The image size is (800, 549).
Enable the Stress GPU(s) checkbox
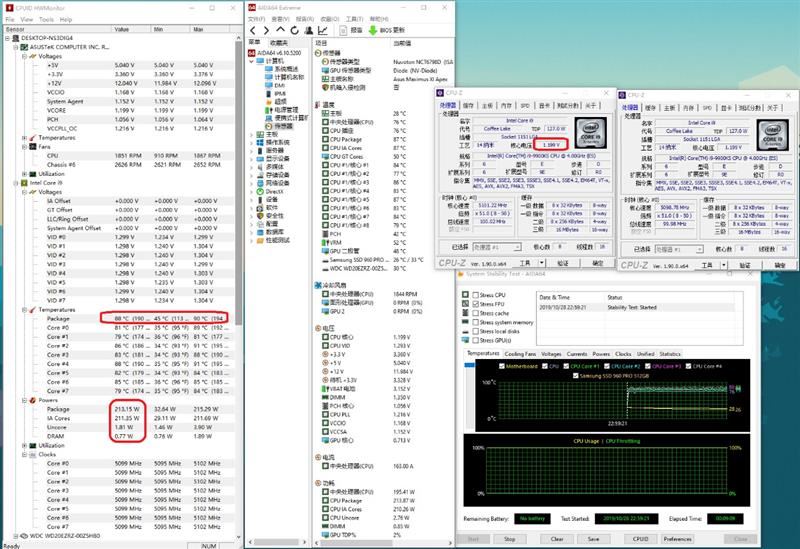pos(476,340)
